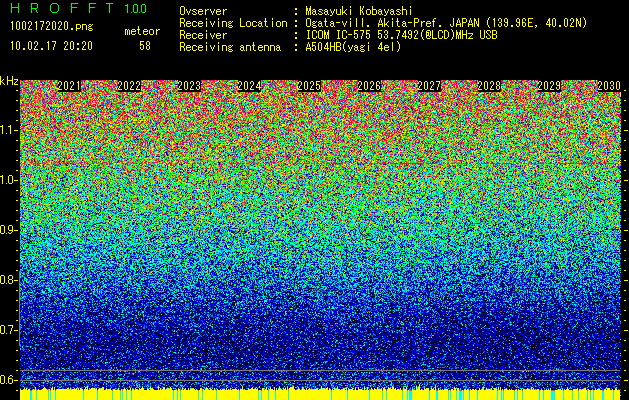
Task: Click the 2026 time marker
Action: pyautogui.click(x=369, y=86)
